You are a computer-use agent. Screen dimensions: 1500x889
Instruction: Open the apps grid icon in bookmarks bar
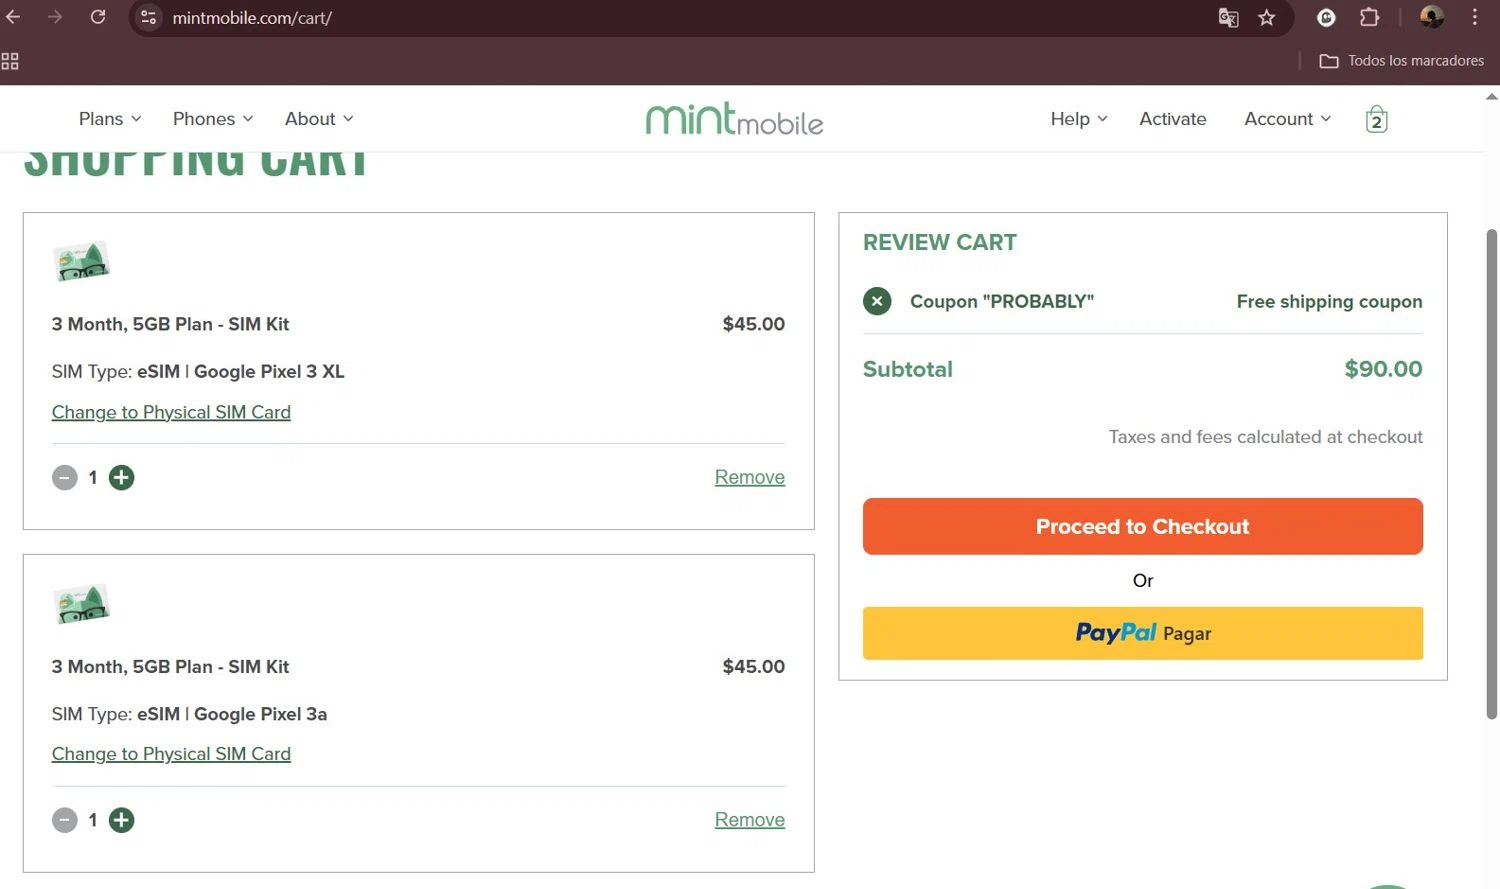(10, 61)
